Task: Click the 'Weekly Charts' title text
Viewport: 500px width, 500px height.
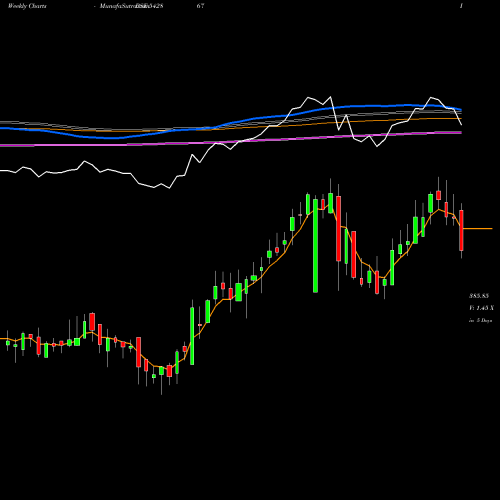Action: (x=27, y=6)
